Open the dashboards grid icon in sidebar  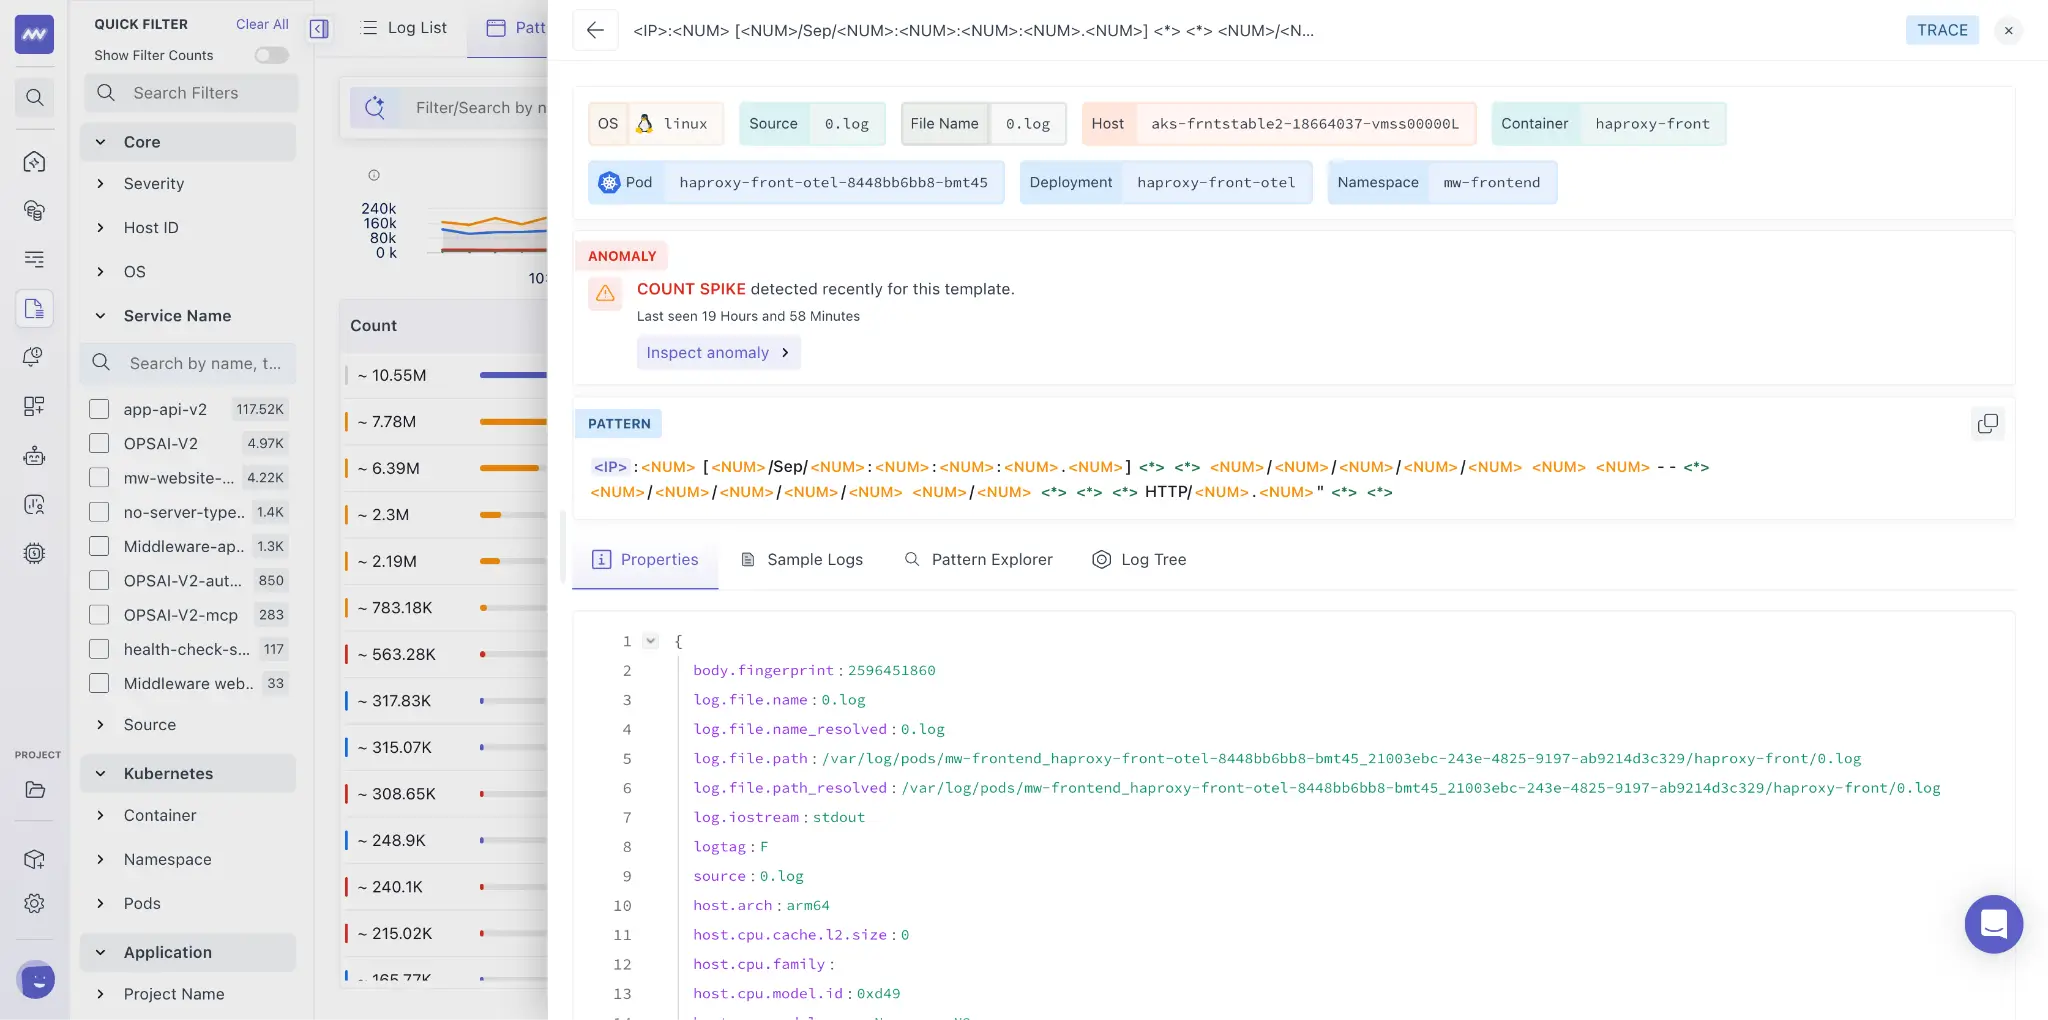coord(34,406)
